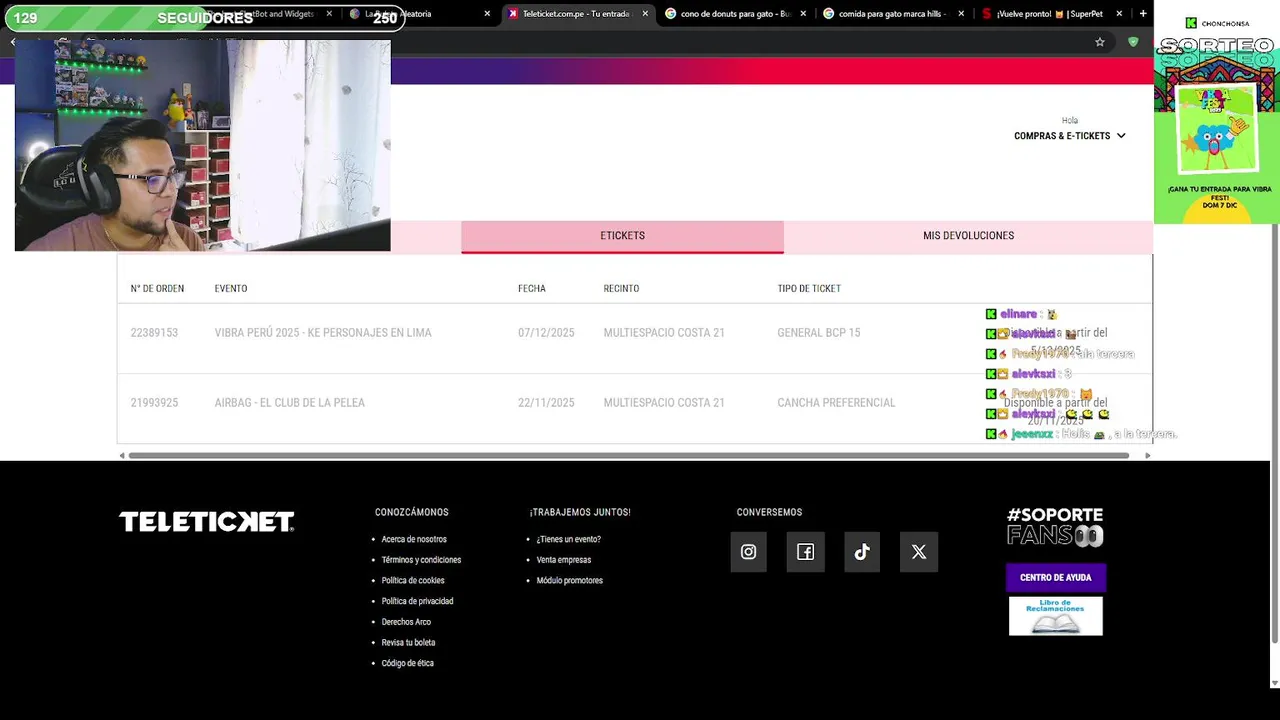Close the 'Bot and Widgets' tab
Viewport: 1280px width, 720px height.
pos(329,14)
